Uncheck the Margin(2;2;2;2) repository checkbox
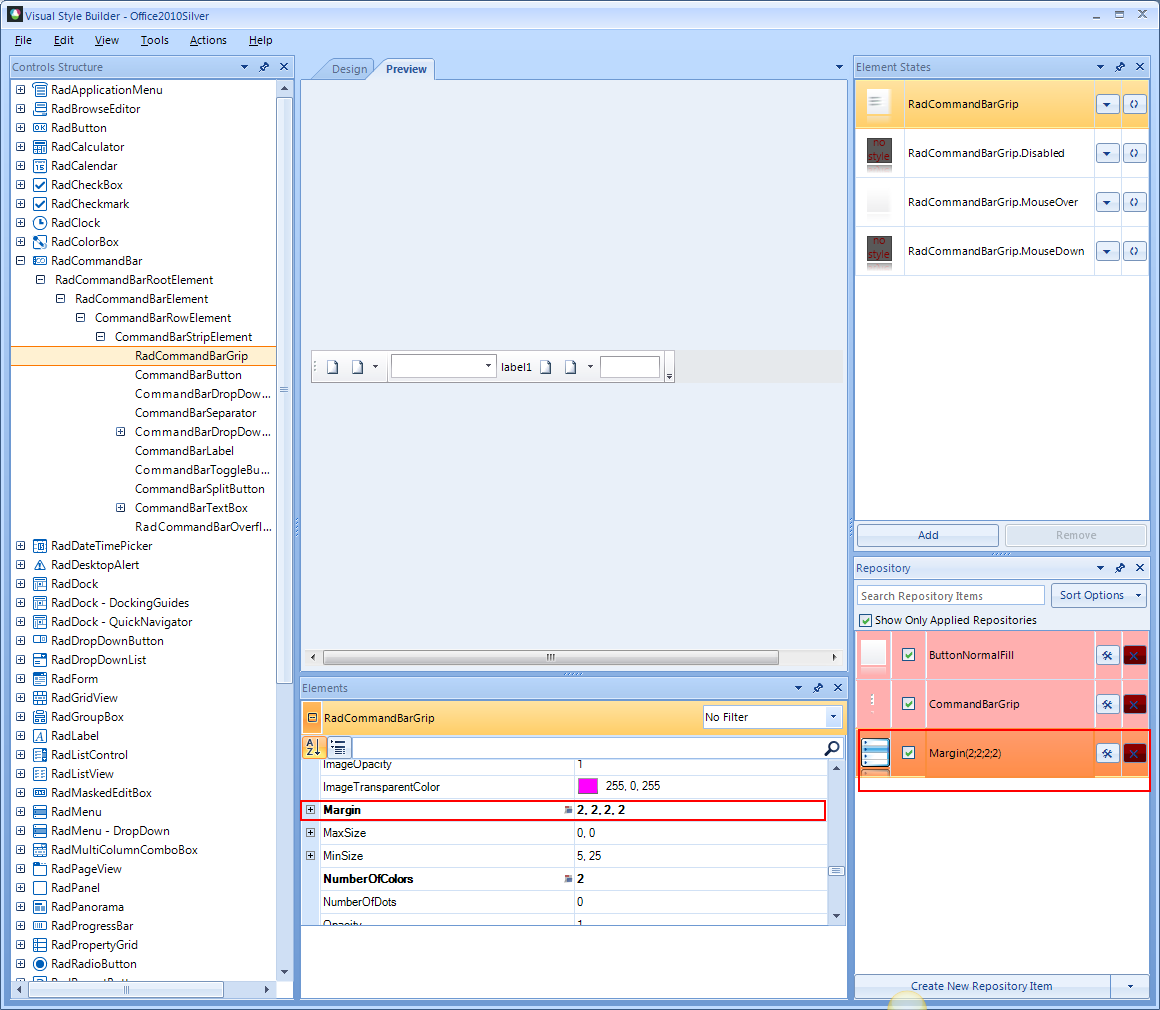 click(x=908, y=753)
